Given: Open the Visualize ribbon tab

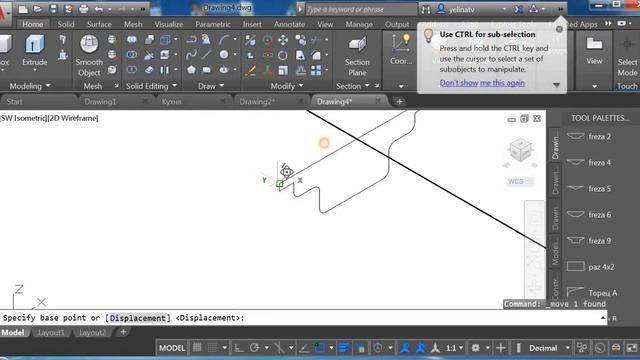Looking at the screenshot, I should coord(169,24).
